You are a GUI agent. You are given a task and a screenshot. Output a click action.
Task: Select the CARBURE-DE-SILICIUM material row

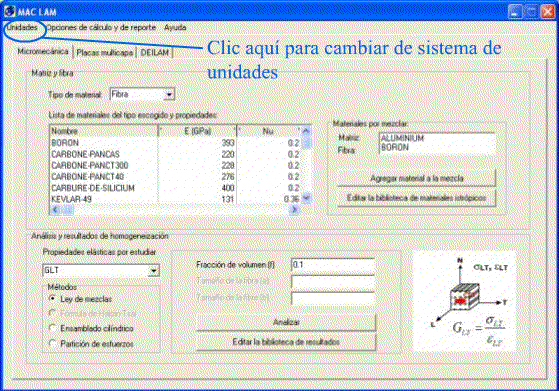175,188
